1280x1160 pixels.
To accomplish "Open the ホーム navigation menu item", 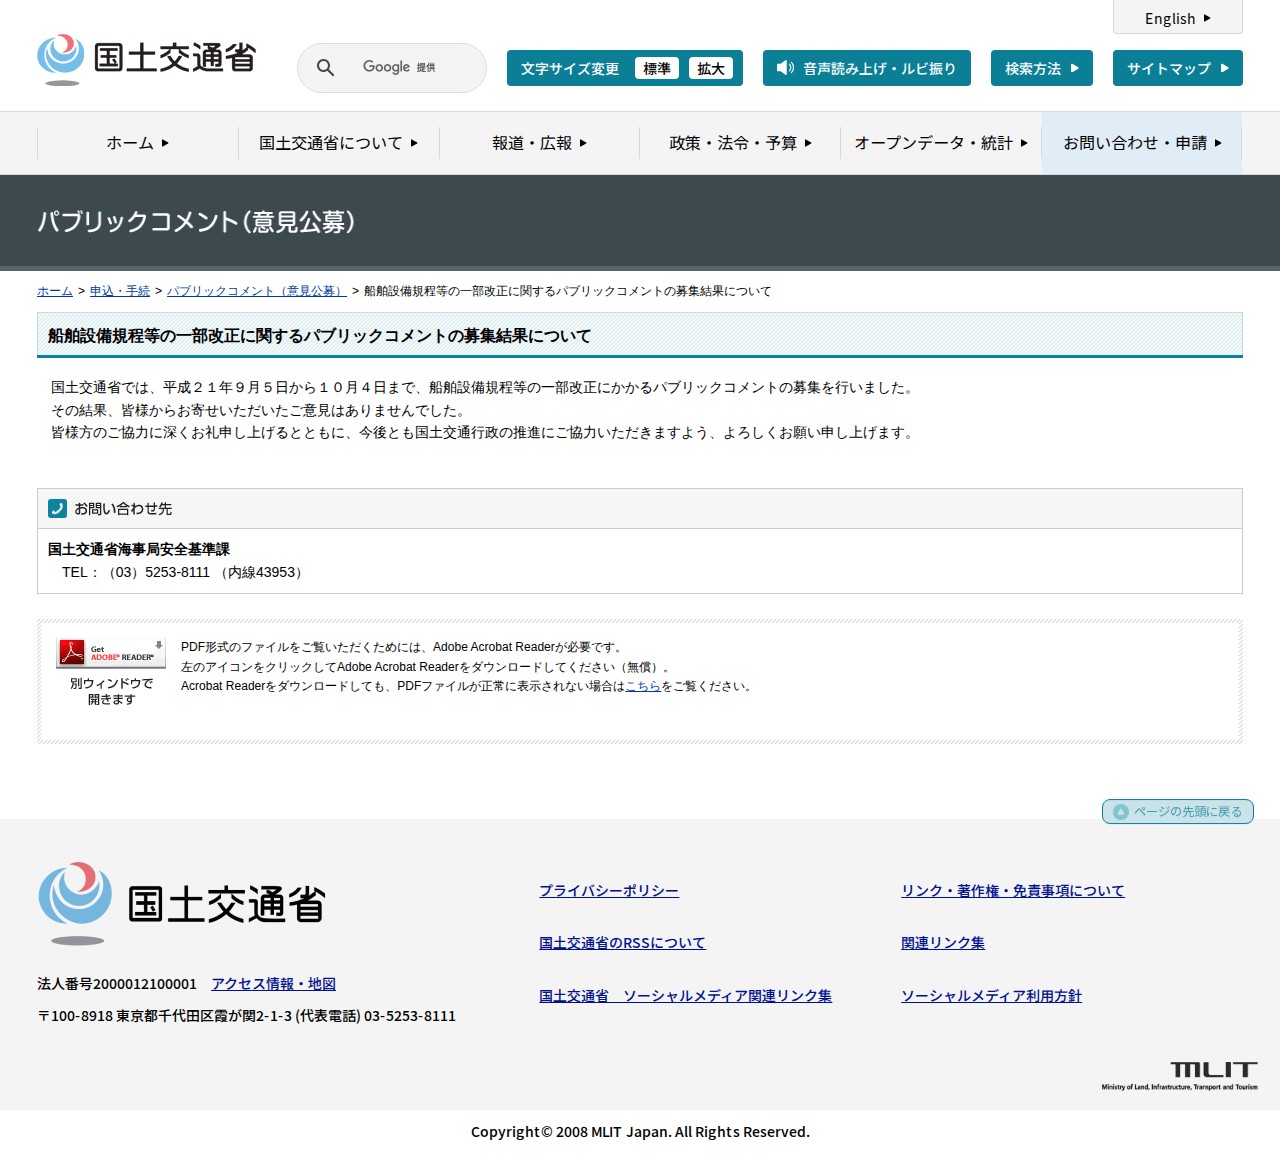I will click(137, 143).
